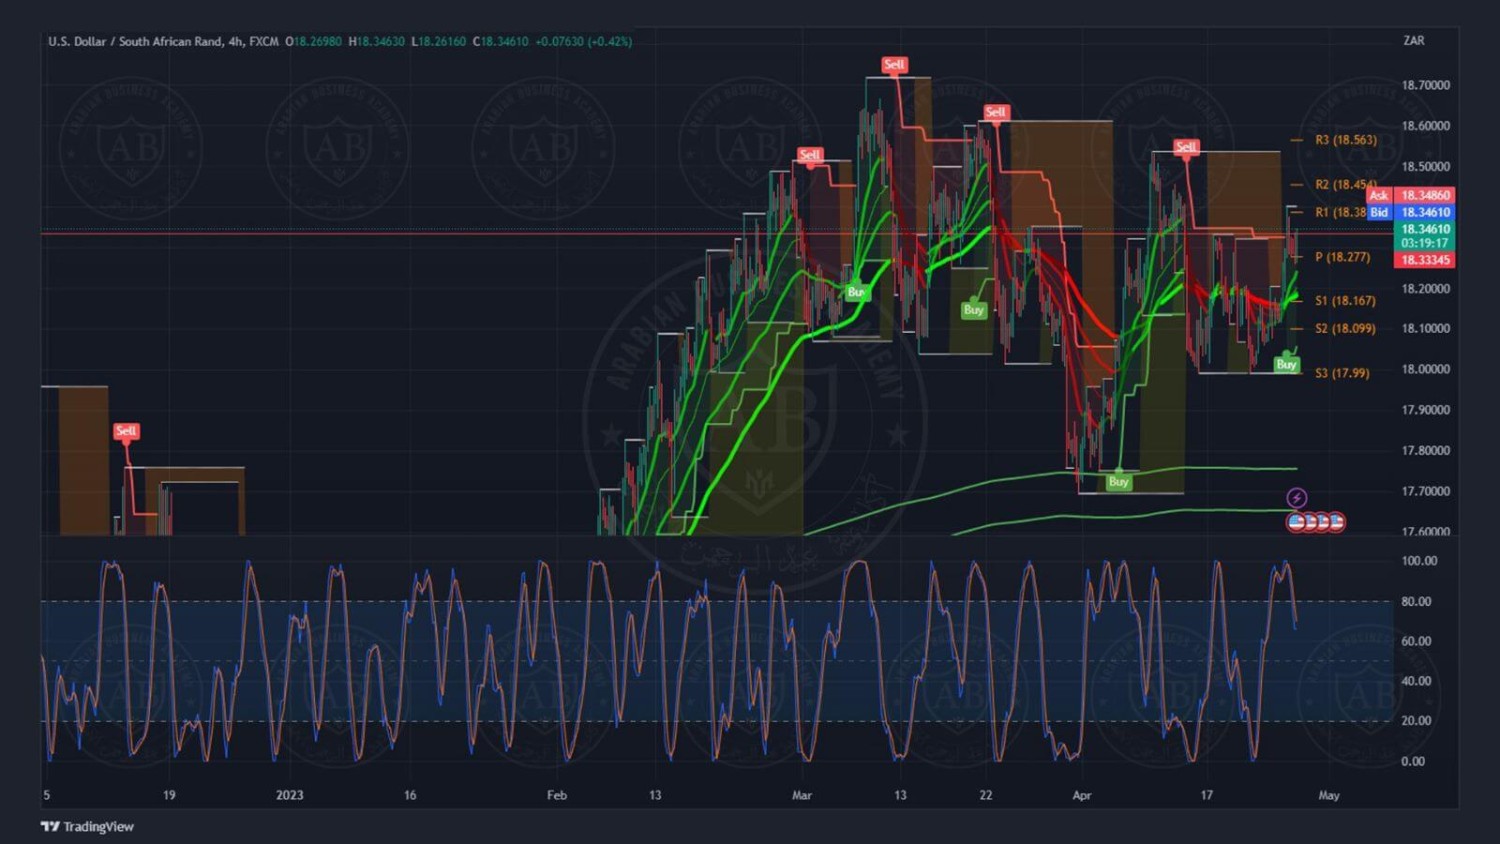The image size is (1500, 844).
Task: Click the high value H18.34630
Action: point(377,41)
